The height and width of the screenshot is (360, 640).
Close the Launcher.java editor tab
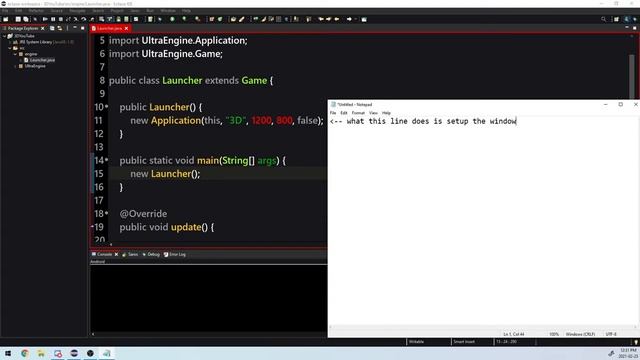pos(126,28)
